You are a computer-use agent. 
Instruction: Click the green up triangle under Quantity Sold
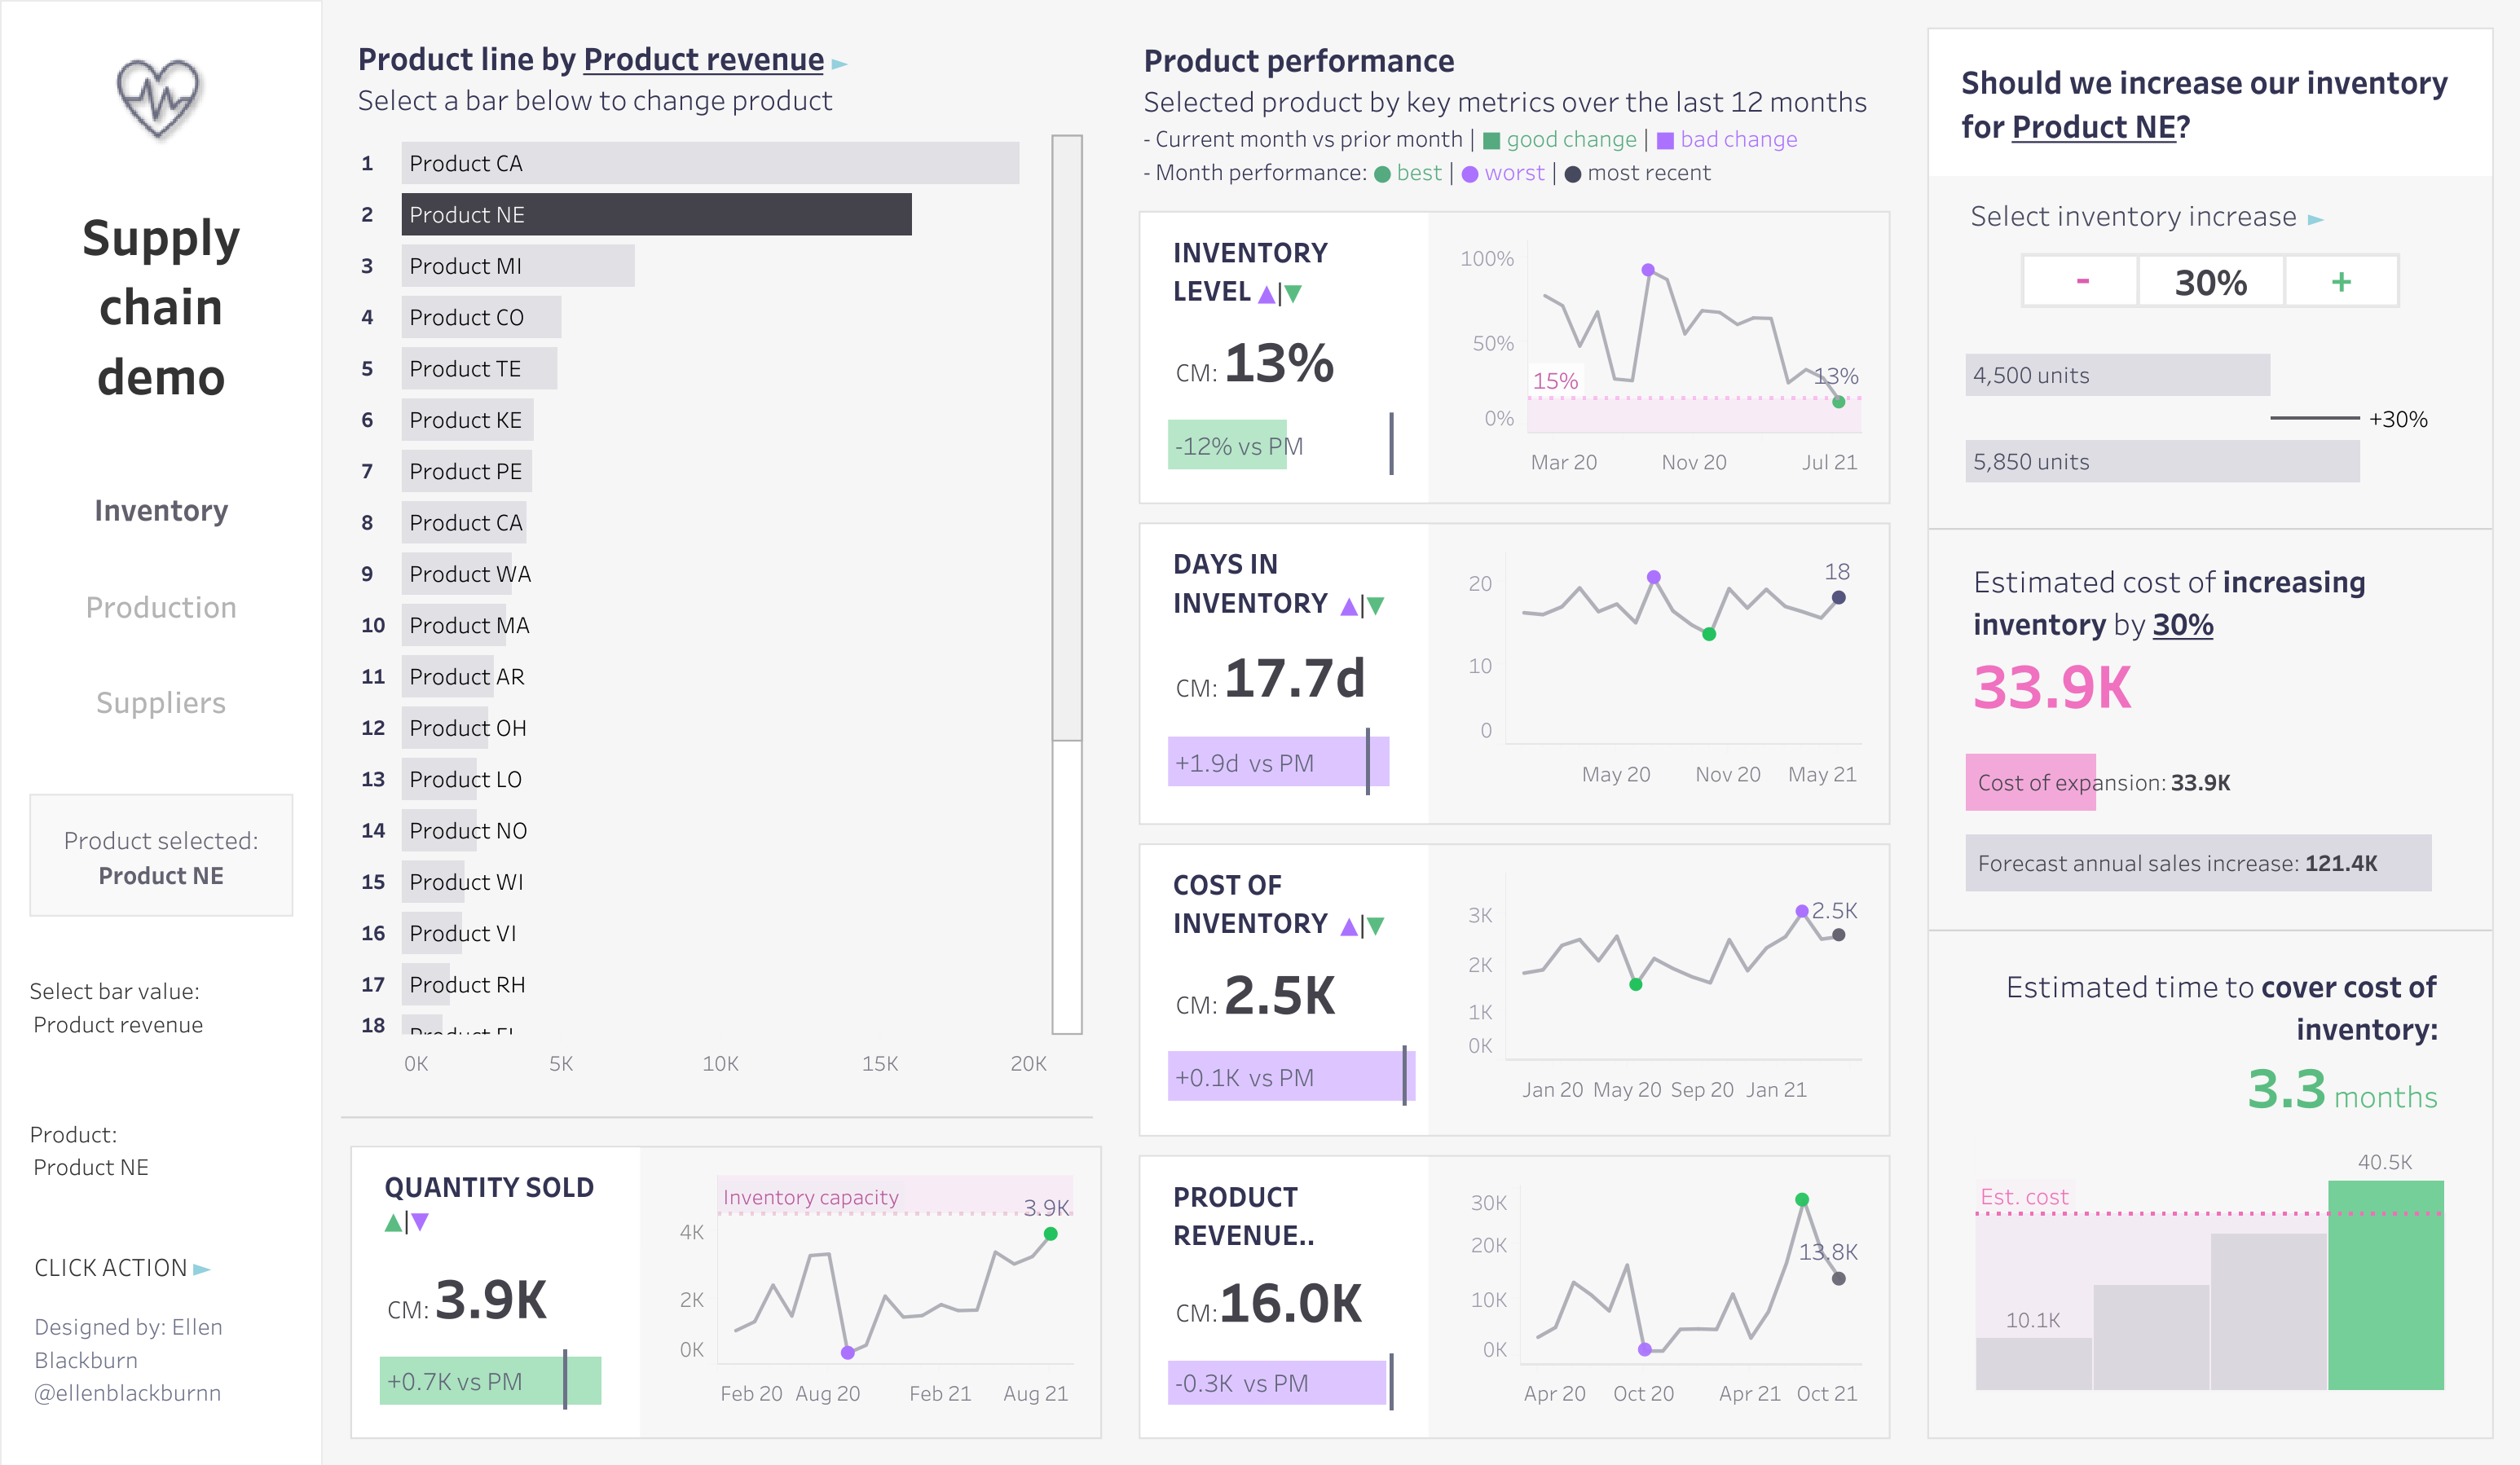[394, 1222]
